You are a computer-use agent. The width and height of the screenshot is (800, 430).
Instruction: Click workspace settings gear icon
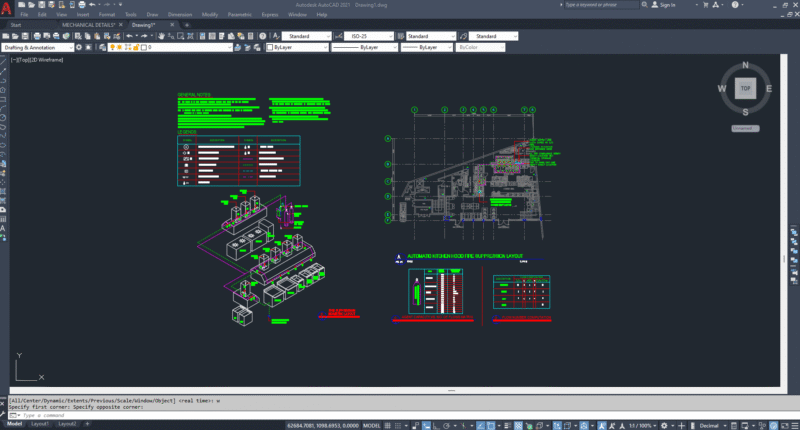[79, 47]
